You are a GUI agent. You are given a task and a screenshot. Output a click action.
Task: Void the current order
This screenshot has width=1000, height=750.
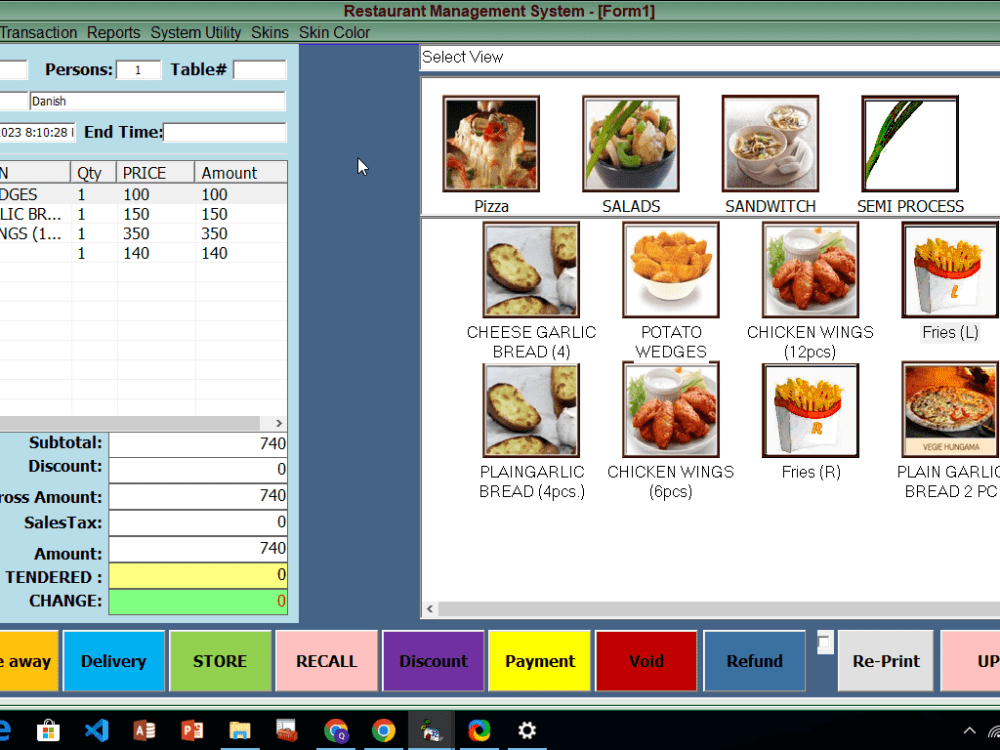click(x=646, y=661)
